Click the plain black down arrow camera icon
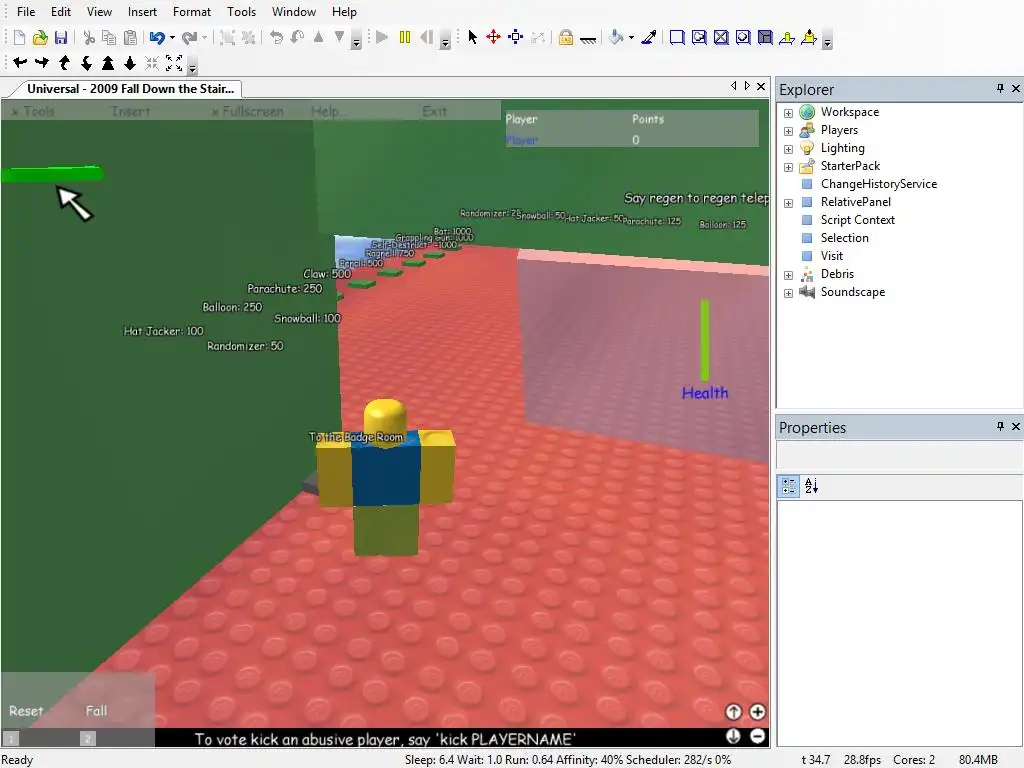 click(x=130, y=63)
